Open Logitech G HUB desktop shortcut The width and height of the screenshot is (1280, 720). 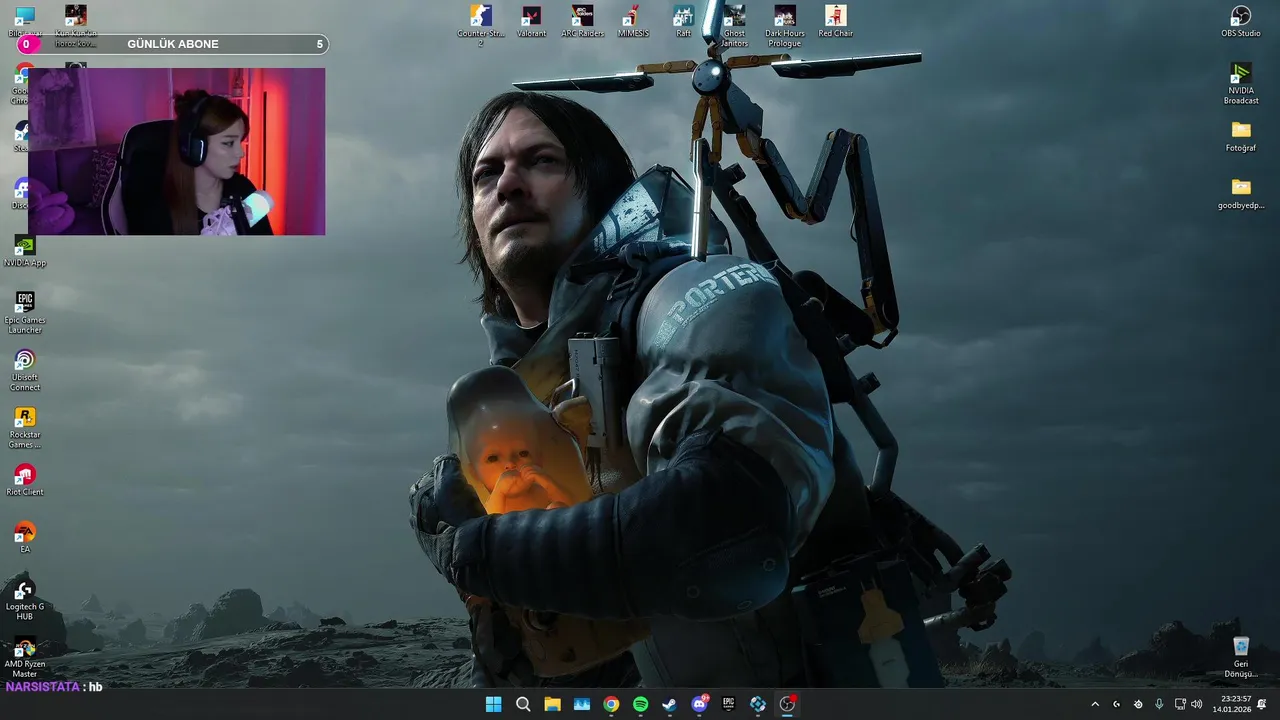(x=25, y=598)
